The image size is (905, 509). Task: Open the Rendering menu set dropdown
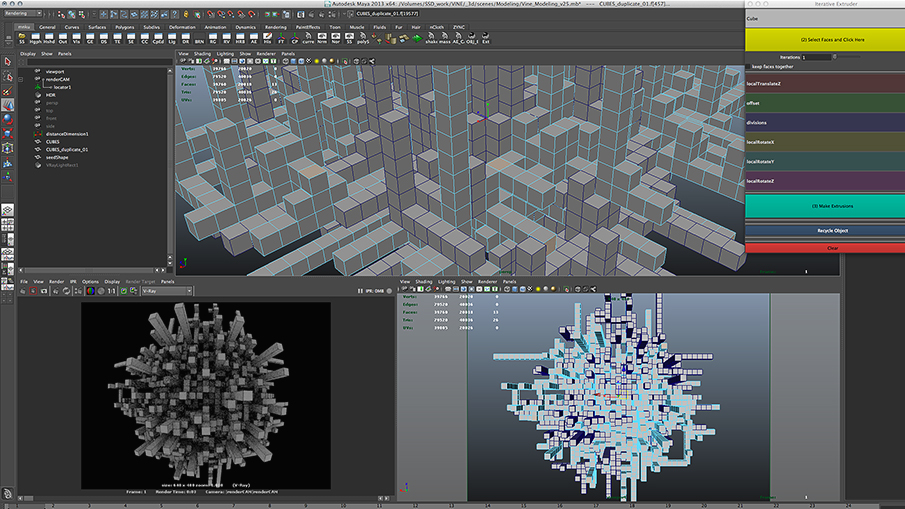tap(24, 13)
